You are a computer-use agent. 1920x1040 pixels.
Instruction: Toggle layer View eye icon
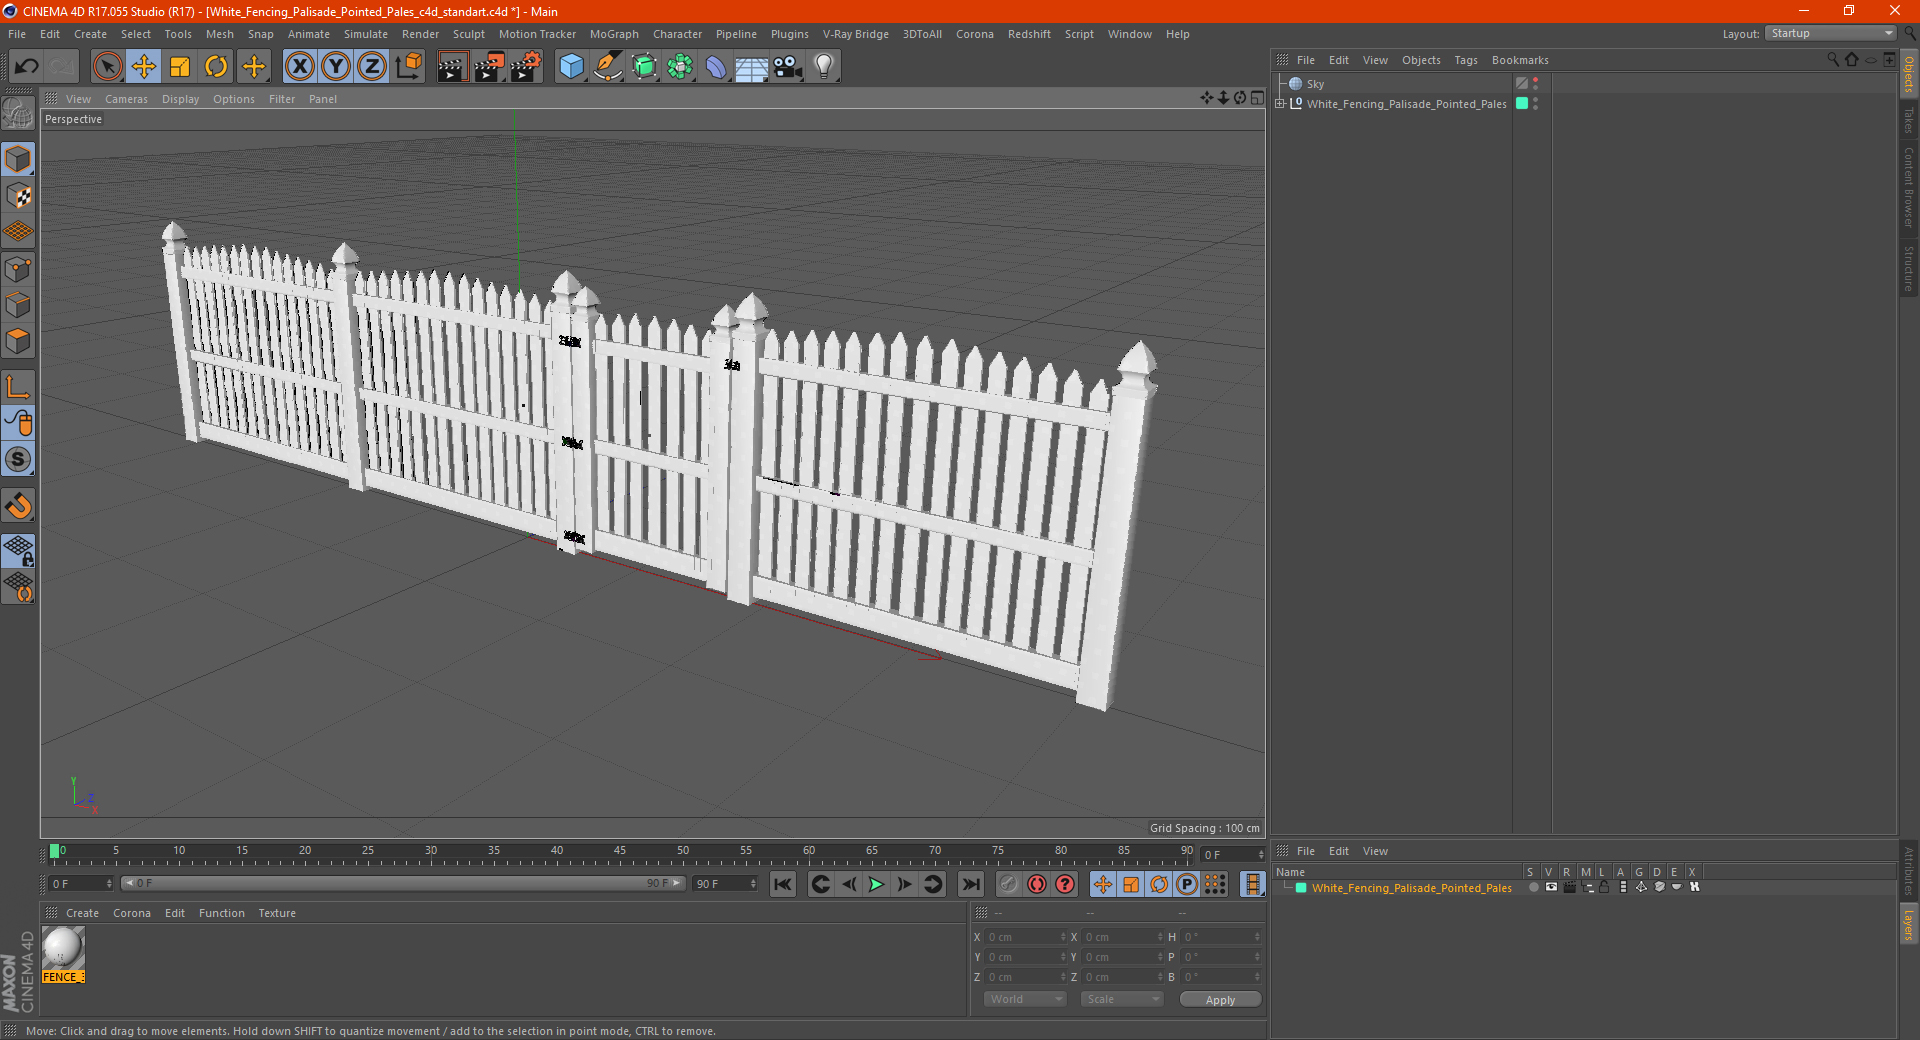point(1551,887)
